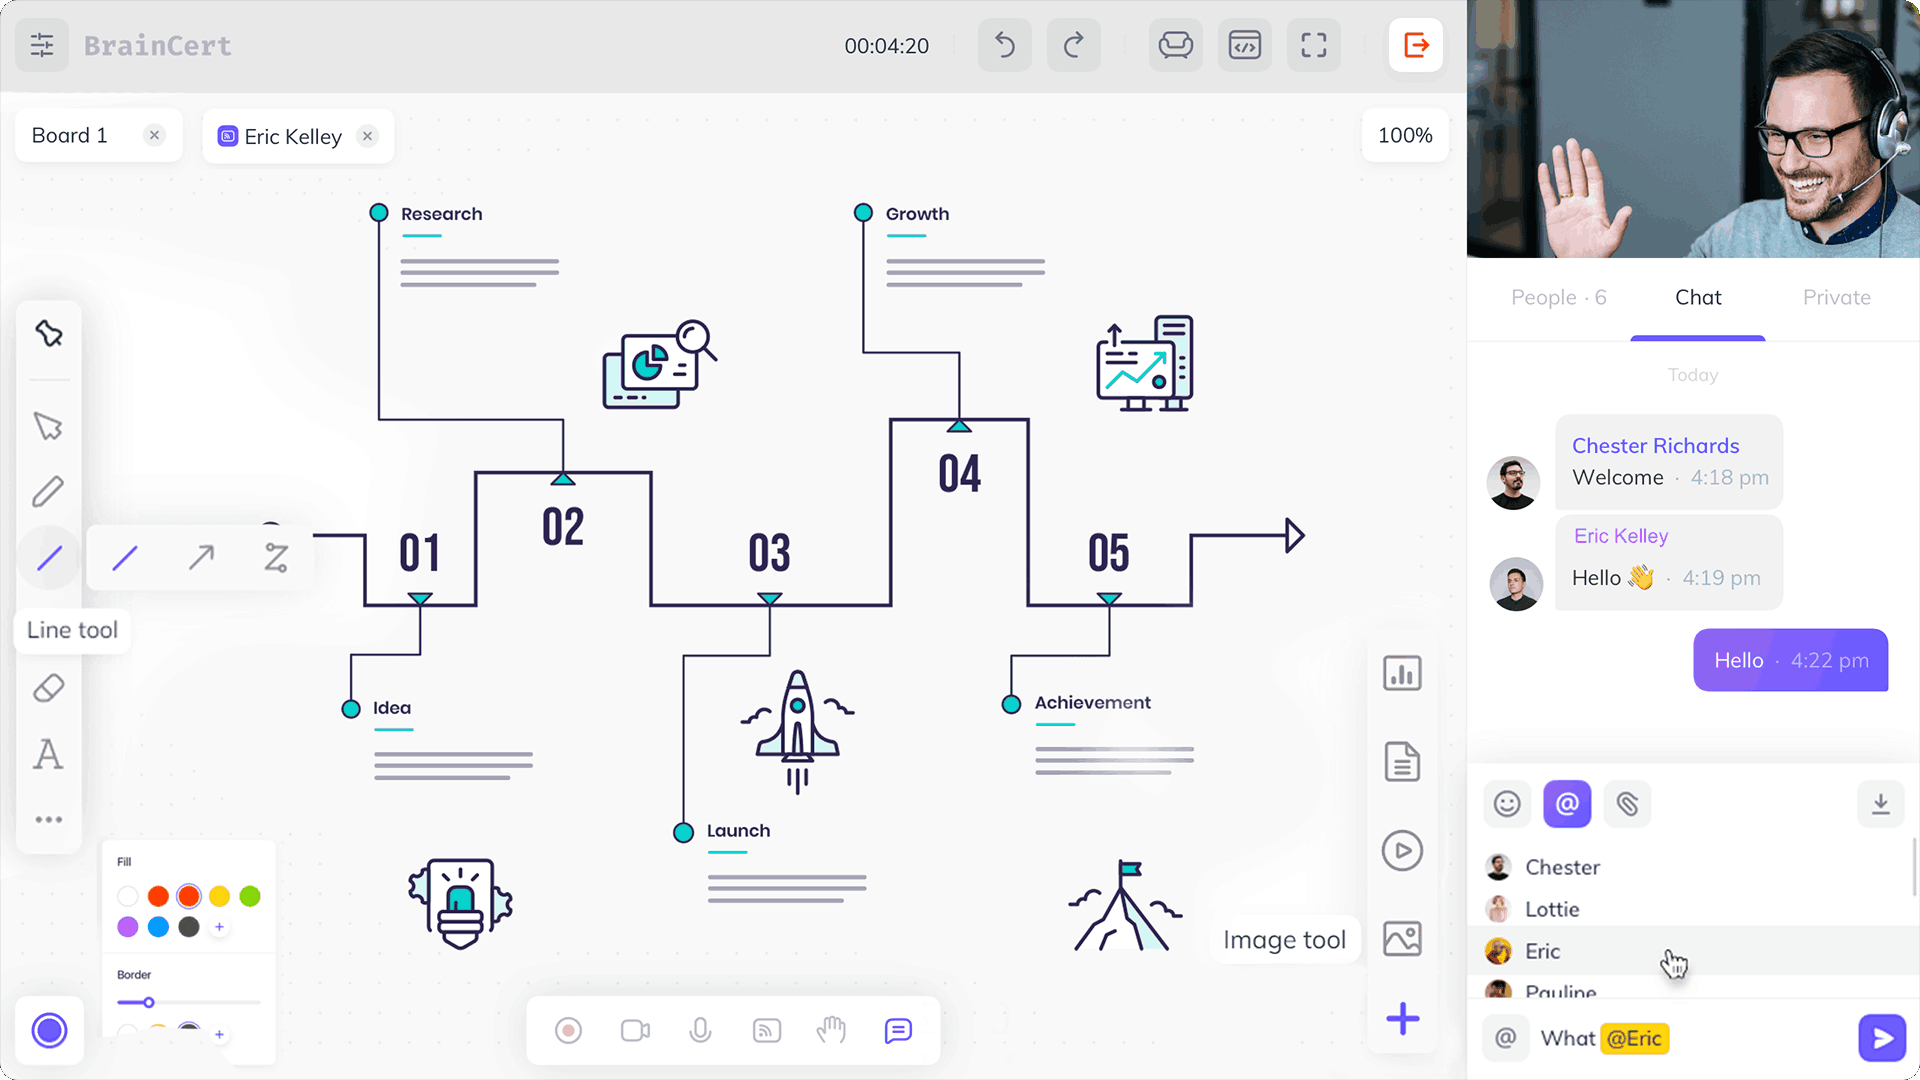Click Chester Richards' name in chat
The image size is (1920, 1080).
[x=1655, y=446]
